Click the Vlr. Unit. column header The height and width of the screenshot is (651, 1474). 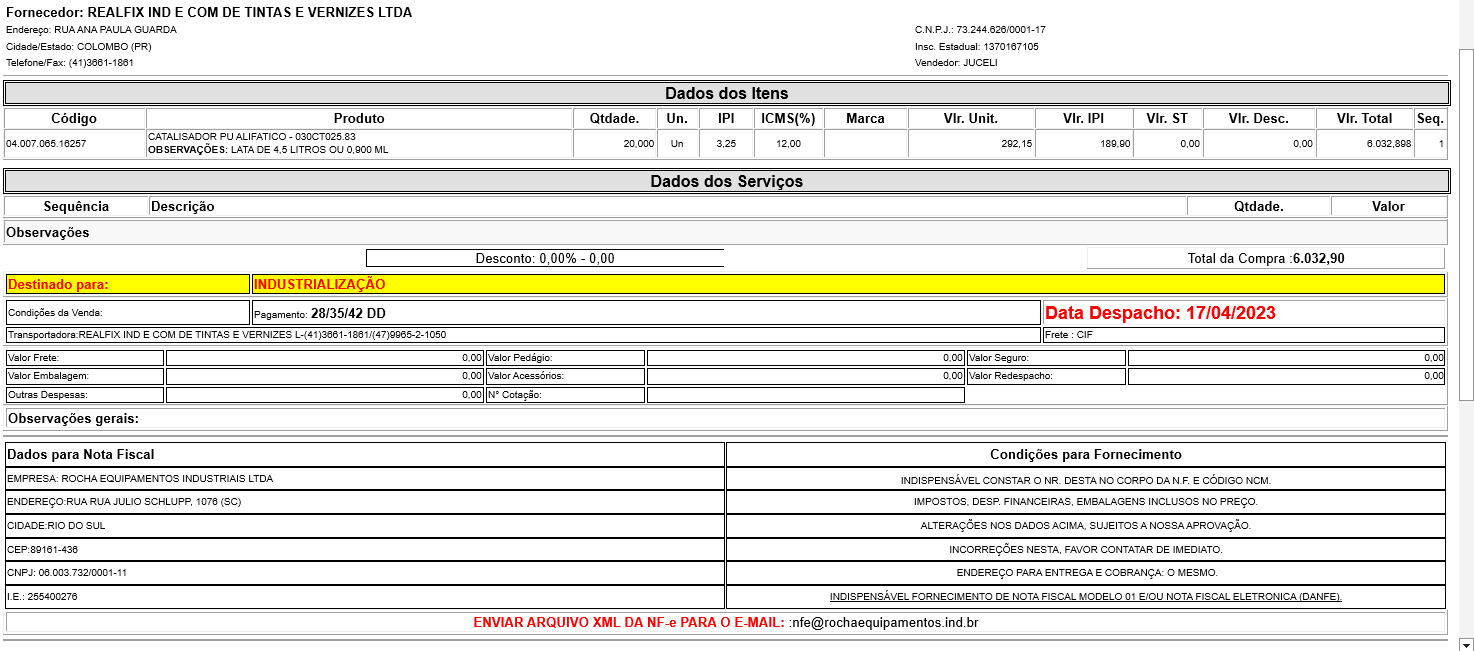tap(970, 118)
